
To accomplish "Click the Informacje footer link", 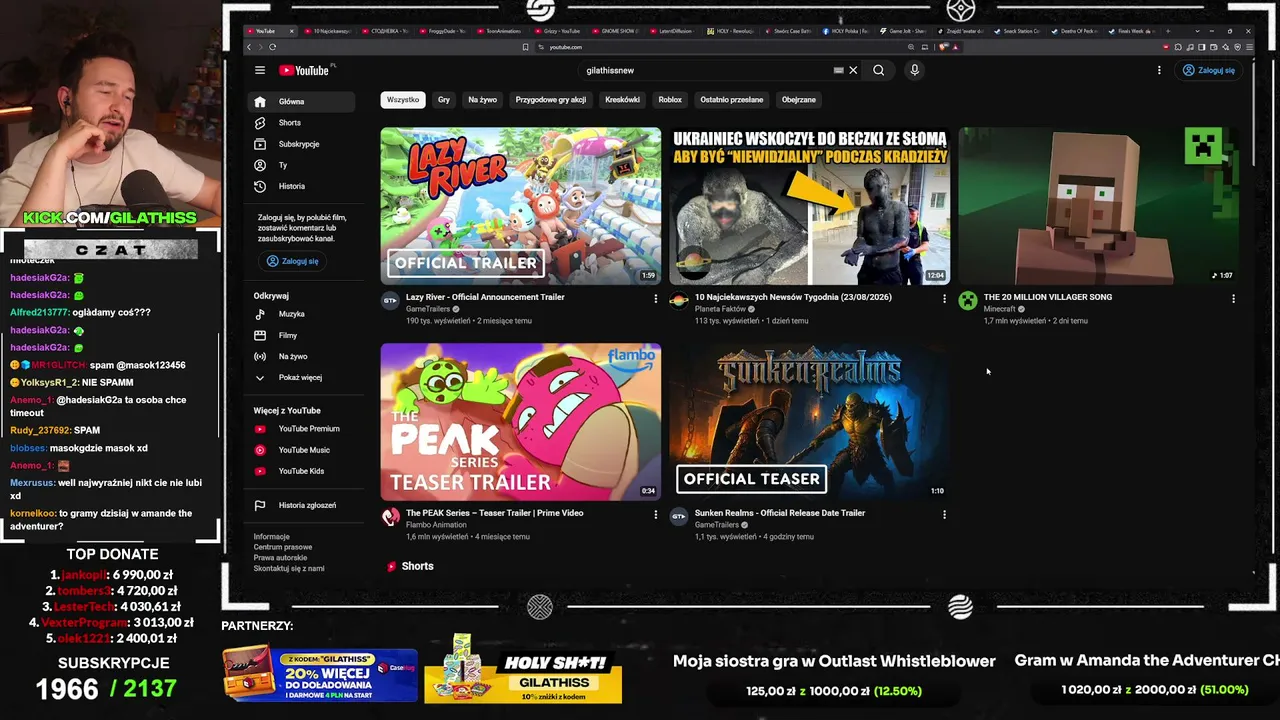I will pos(272,537).
